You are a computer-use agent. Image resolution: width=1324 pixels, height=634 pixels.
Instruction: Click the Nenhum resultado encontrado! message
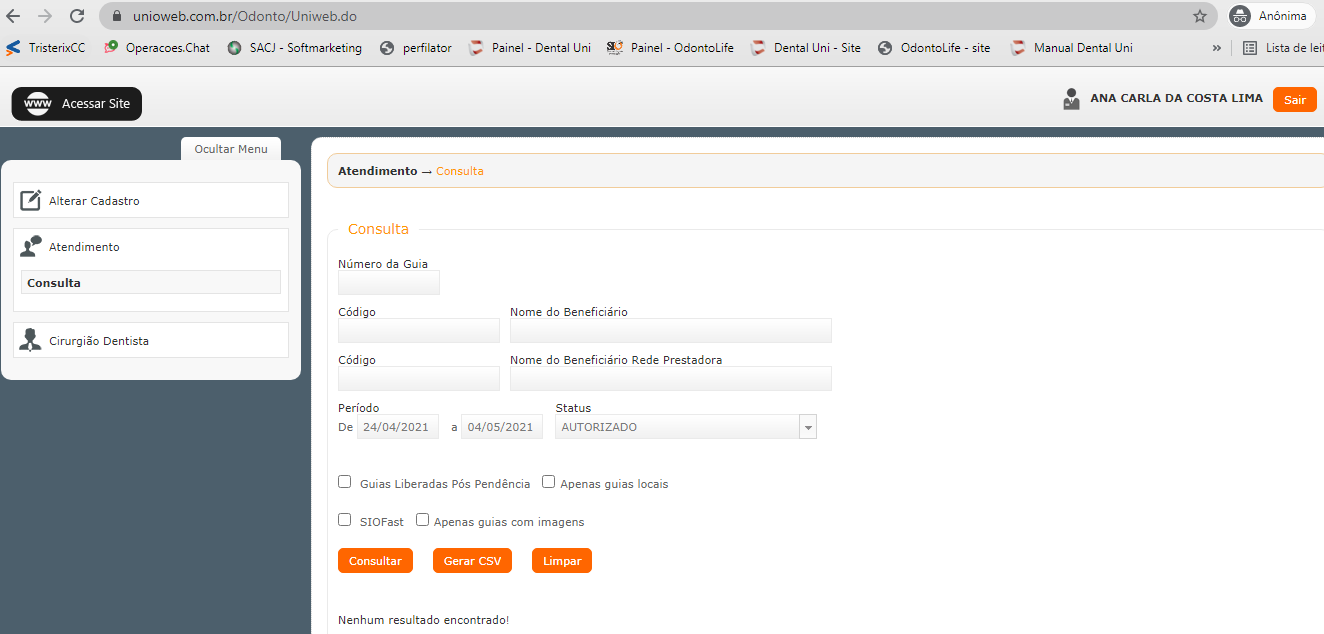(424, 620)
